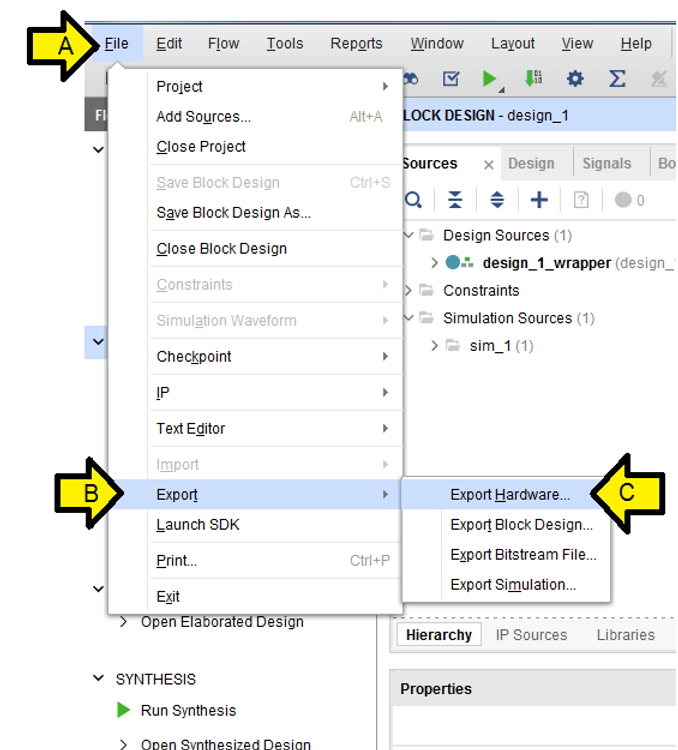
Task: Expand the design_1_wrapper tree node
Action: point(434,263)
